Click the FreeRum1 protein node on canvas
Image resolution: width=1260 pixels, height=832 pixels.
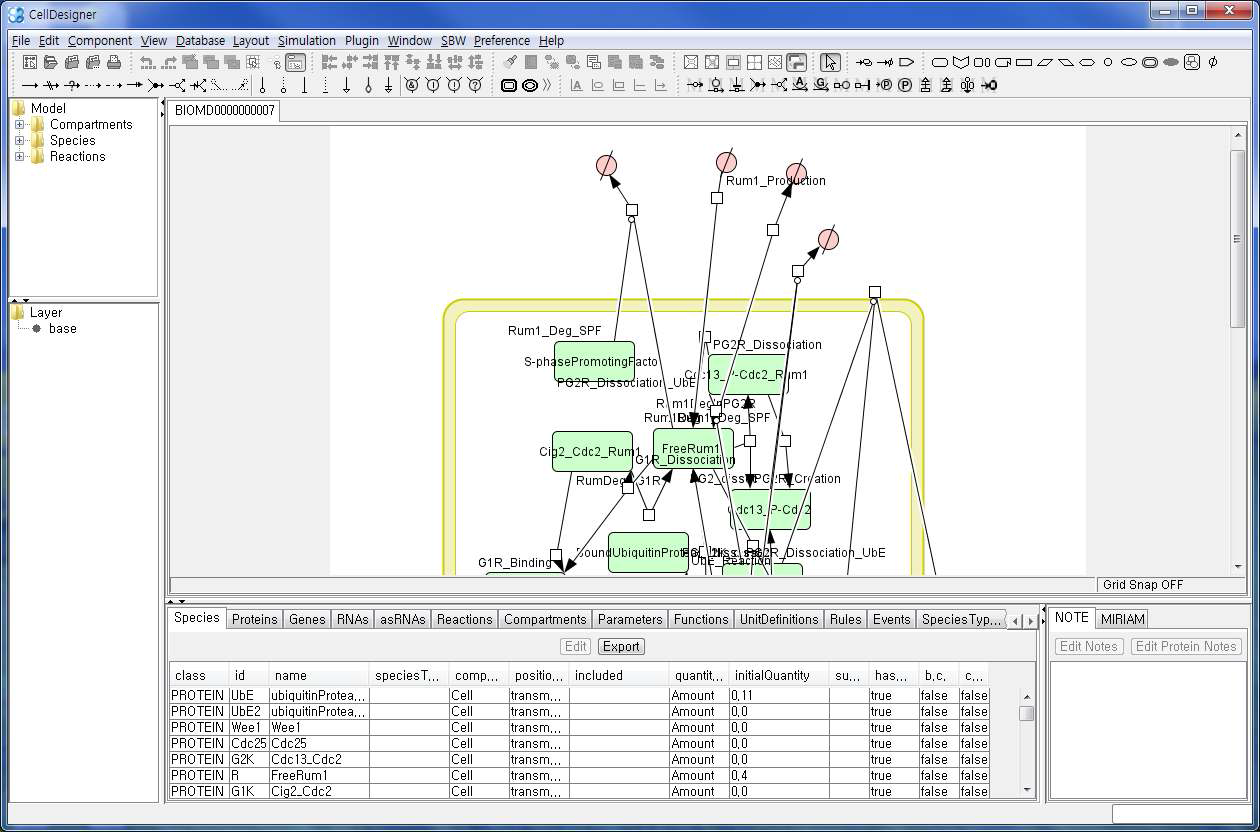pyautogui.click(x=692, y=447)
